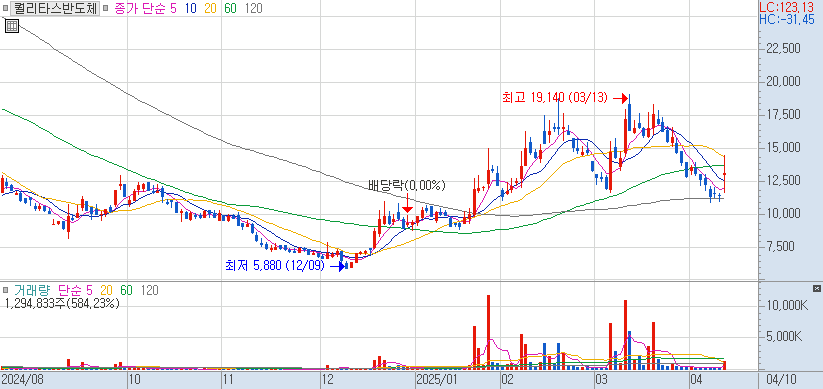Select the green 60-period volume average
This screenshot has height=389, width=823.
pyautogui.click(x=126, y=290)
